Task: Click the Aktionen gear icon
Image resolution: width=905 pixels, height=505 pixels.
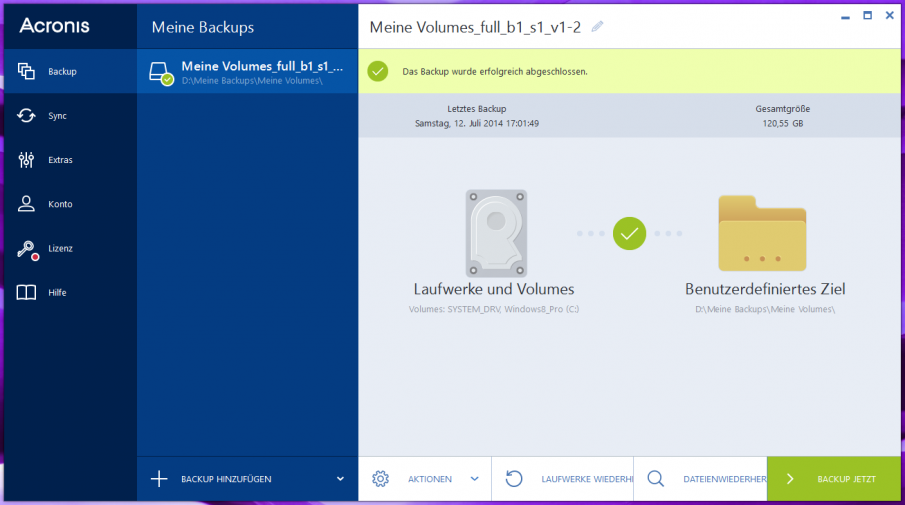Action: [x=380, y=479]
